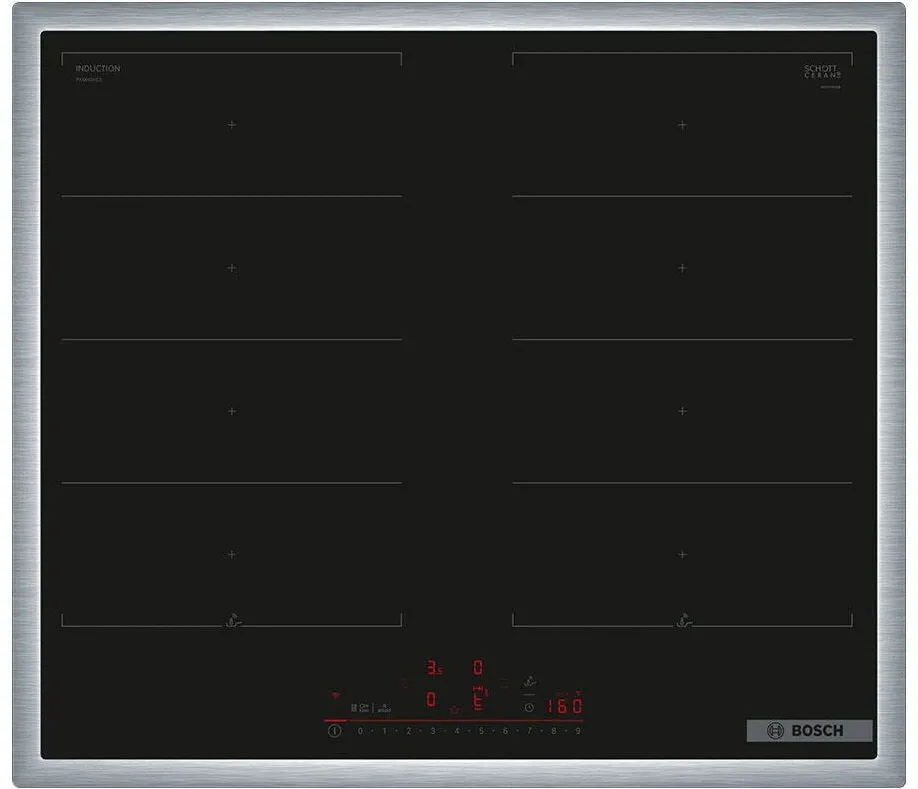This screenshot has height=789, width=918.
Task: Set power level 5 on the slider
Action: pyautogui.click(x=481, y=731)
